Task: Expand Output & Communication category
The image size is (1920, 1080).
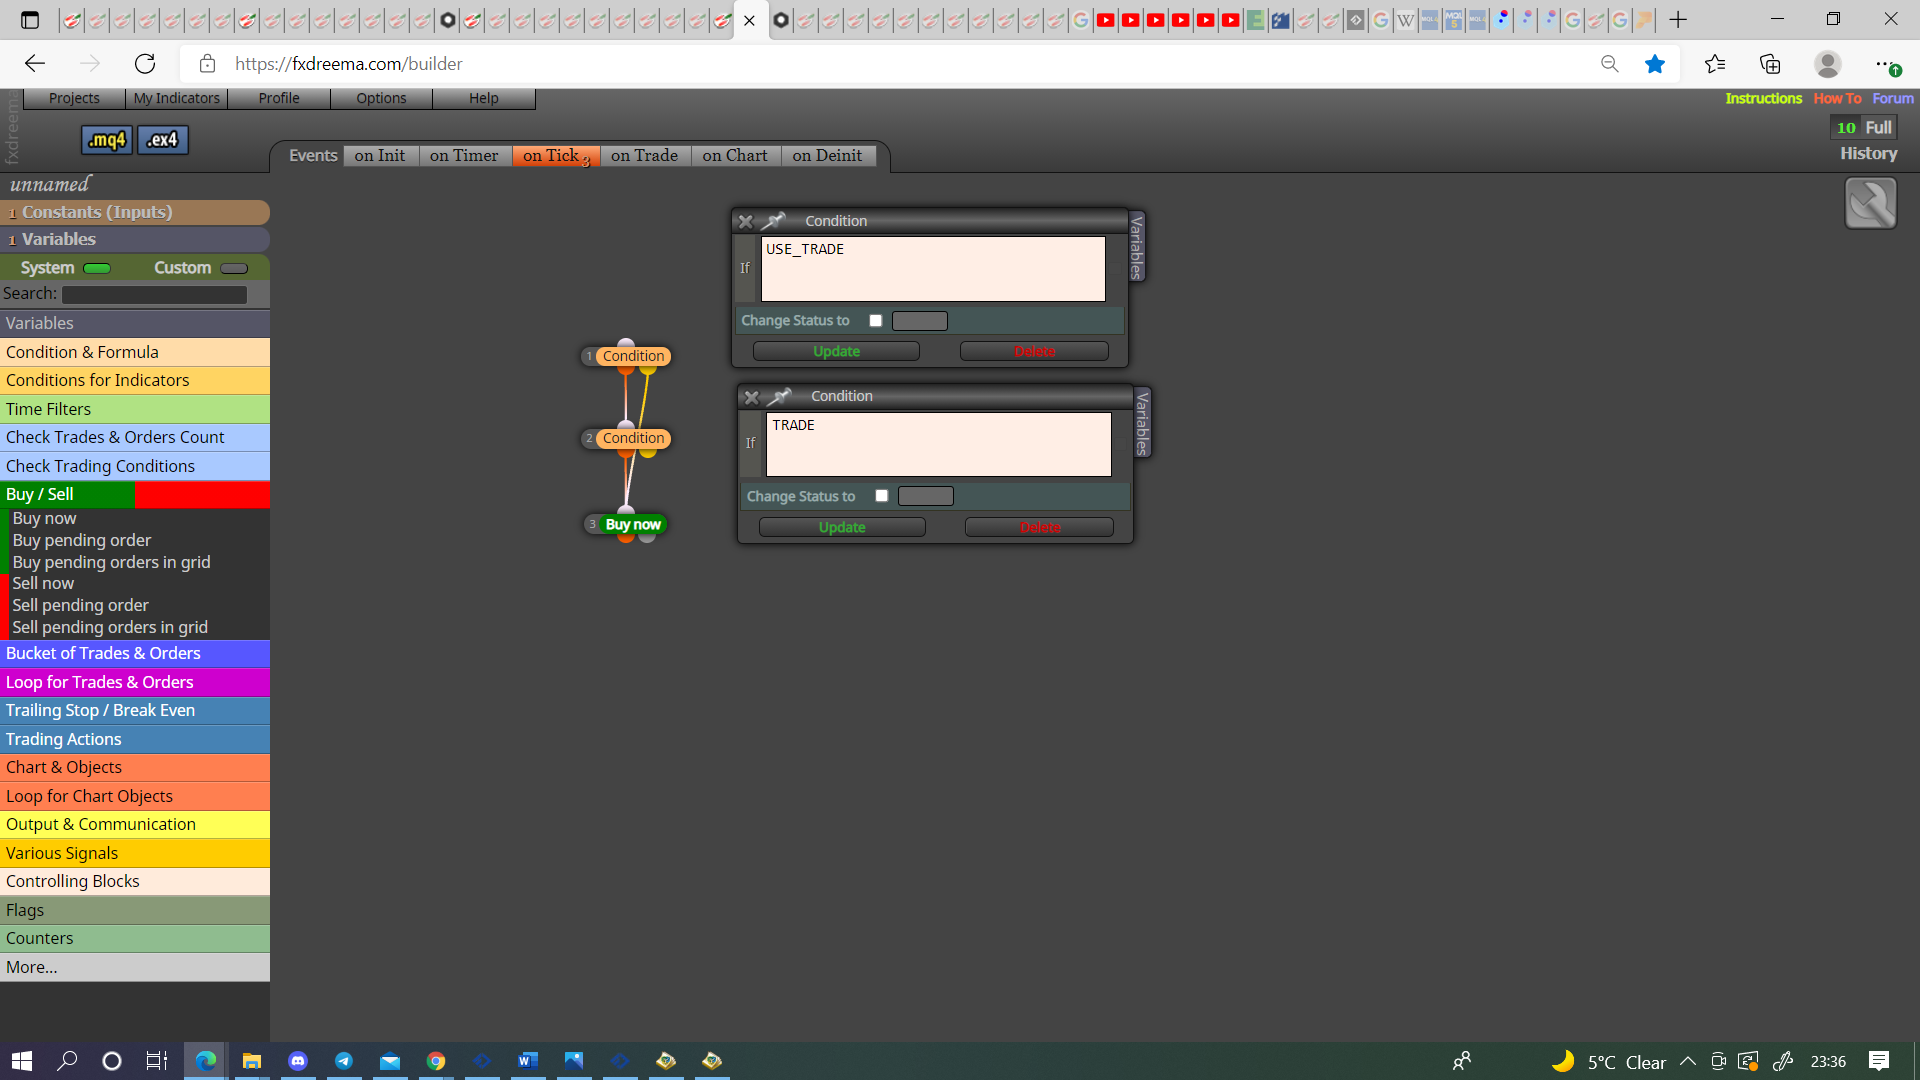Action: point(135,824)
